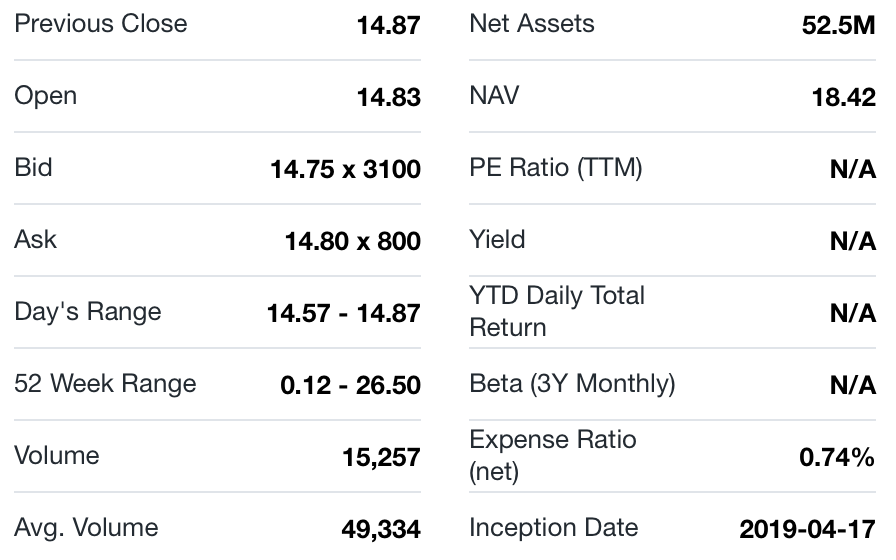The height and width of the screenshot is (560, 896).
Task: Click the Avg. Volume value 49,334
Action: [380, 530]
